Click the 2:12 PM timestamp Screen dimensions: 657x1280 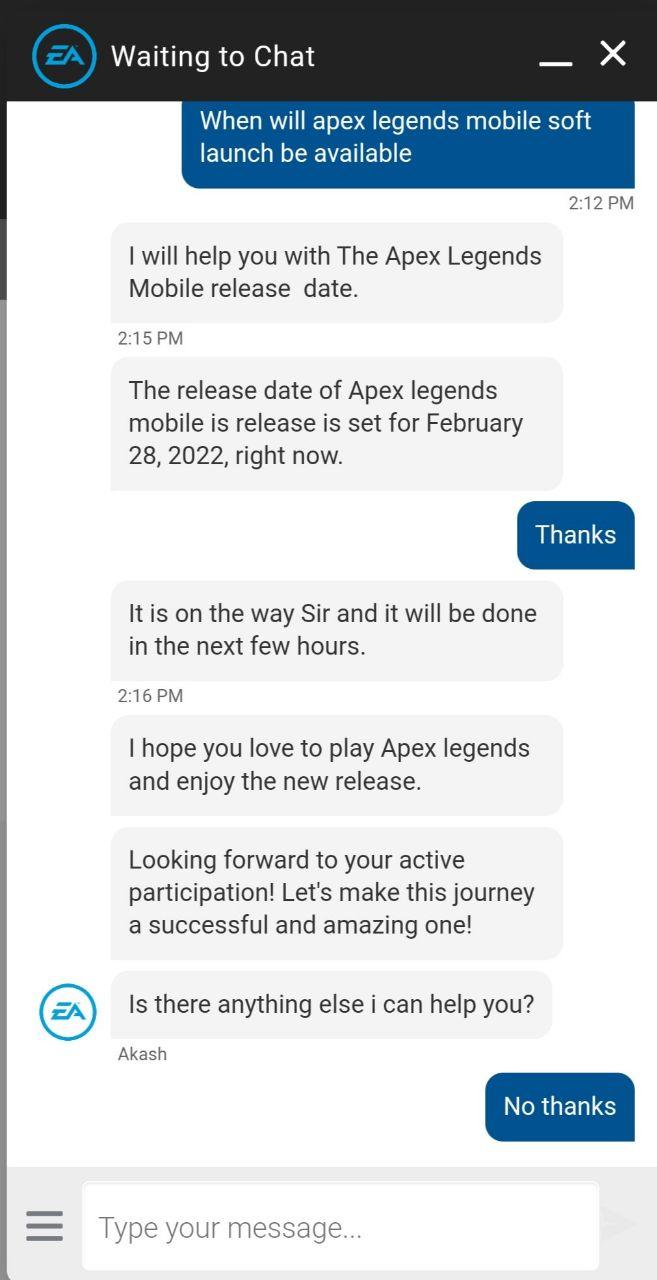point(601,203)
